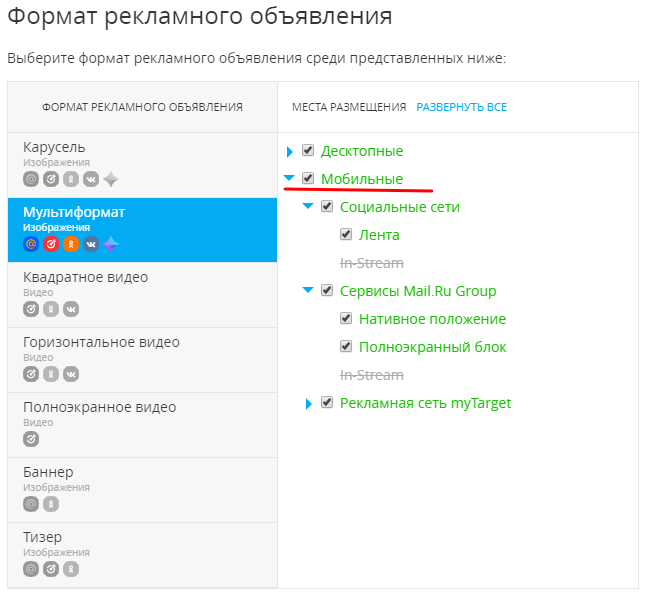
Task: Click the Социальные сети label
Action: (400, 207)
